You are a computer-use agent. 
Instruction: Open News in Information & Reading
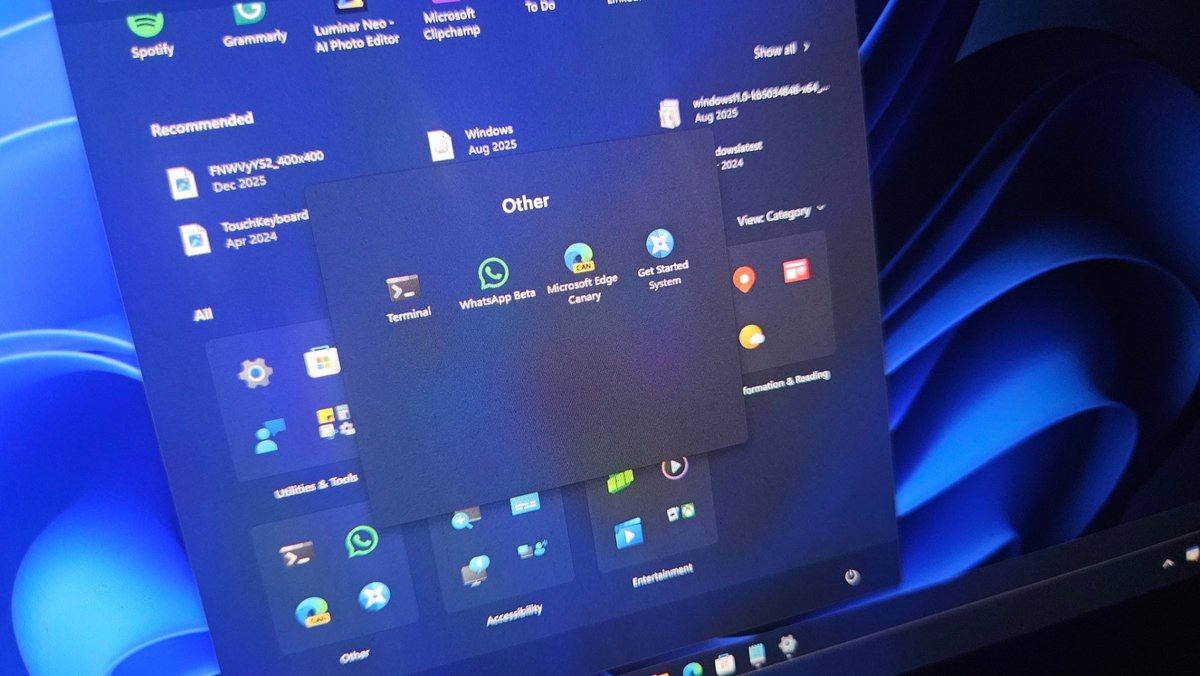[x=796, y=270]
